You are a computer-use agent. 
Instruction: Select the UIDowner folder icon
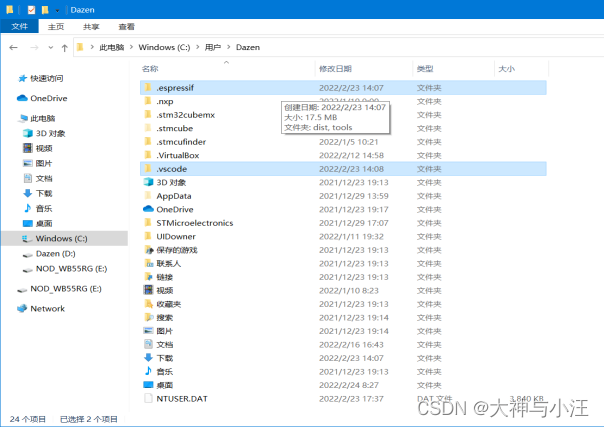148,236
